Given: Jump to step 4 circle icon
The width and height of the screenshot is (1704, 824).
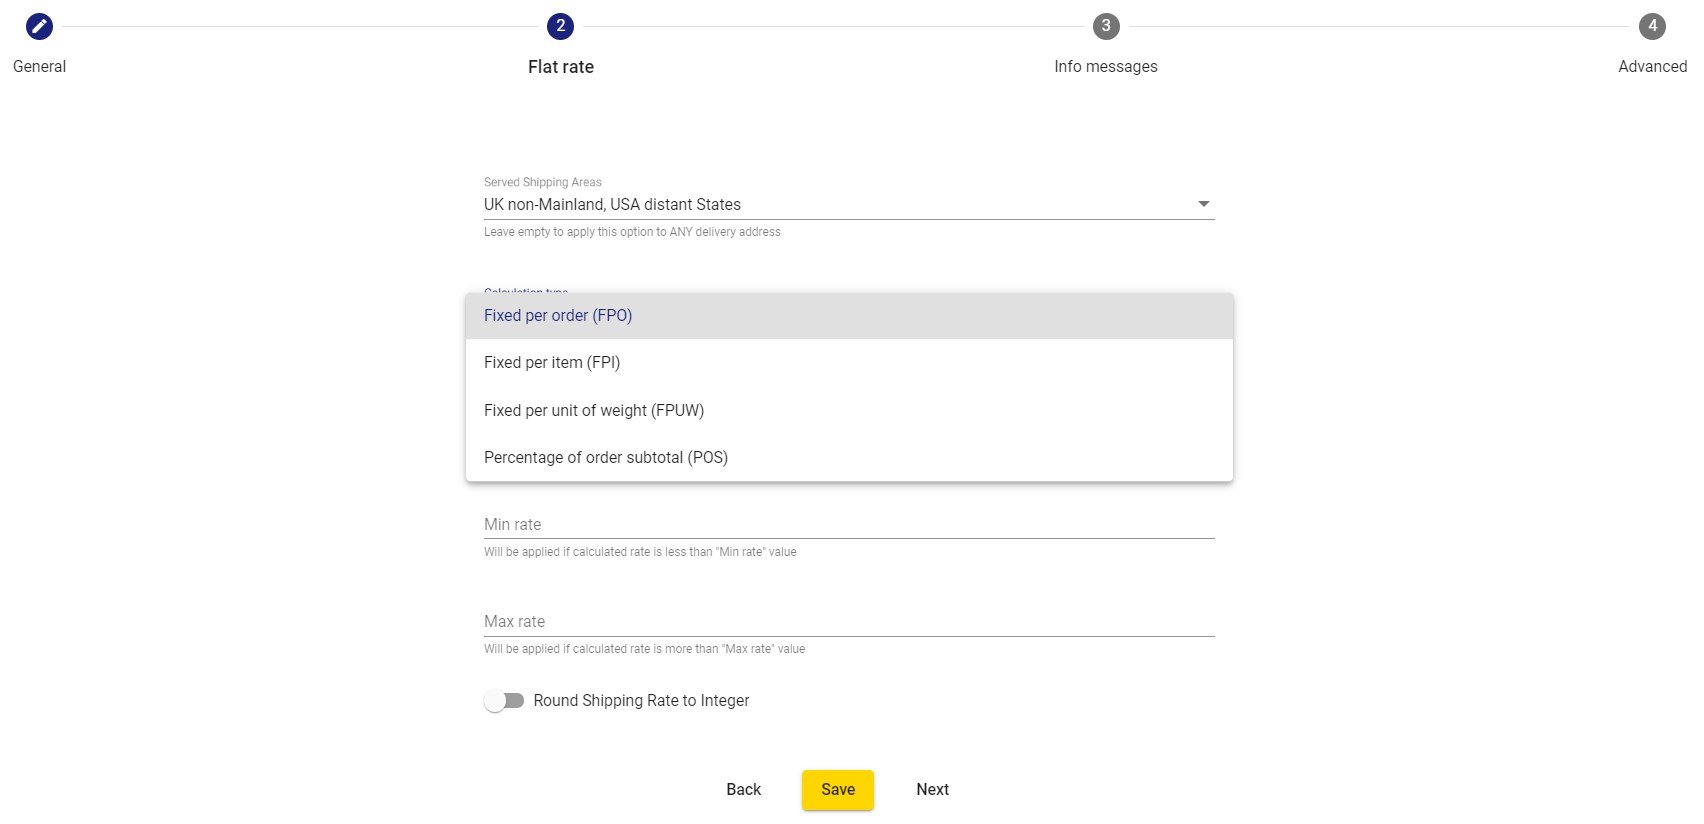Looking at the screenshot, I should [1652, 26].
